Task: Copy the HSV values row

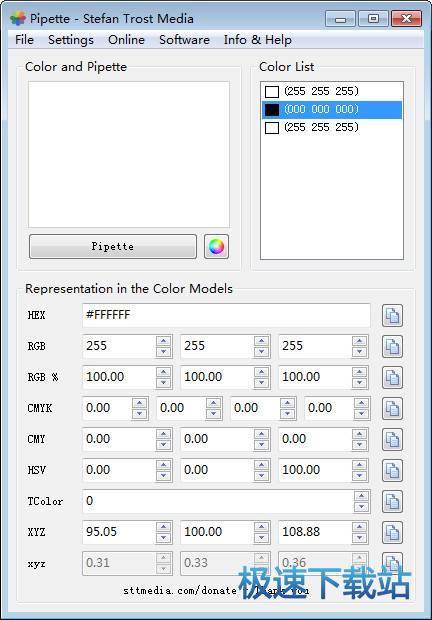Action: coord(392,470)
